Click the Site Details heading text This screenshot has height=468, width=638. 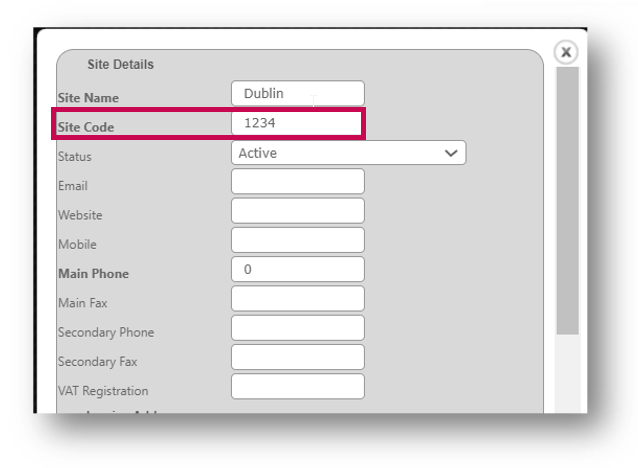pyautogui.click(x=120, y=64)
